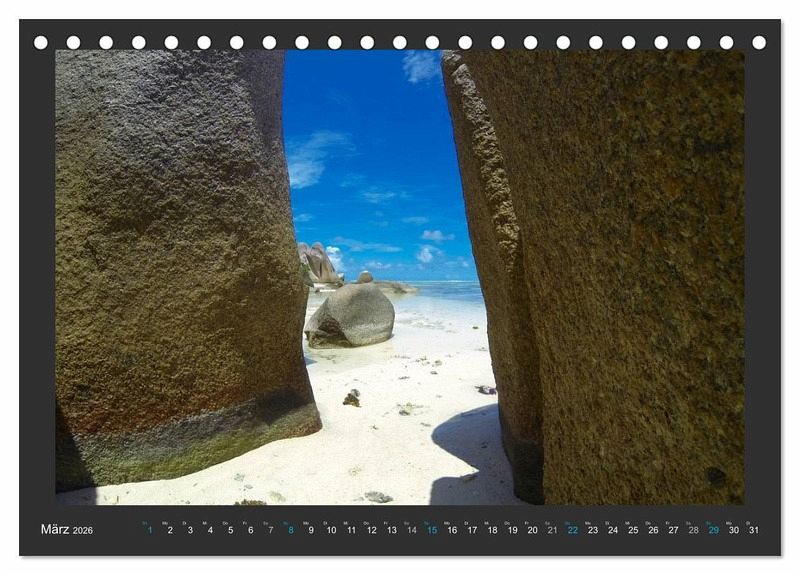Click day 28 in the date strip
This screenshot has width=800, height=575.
(x=693, y=529)
